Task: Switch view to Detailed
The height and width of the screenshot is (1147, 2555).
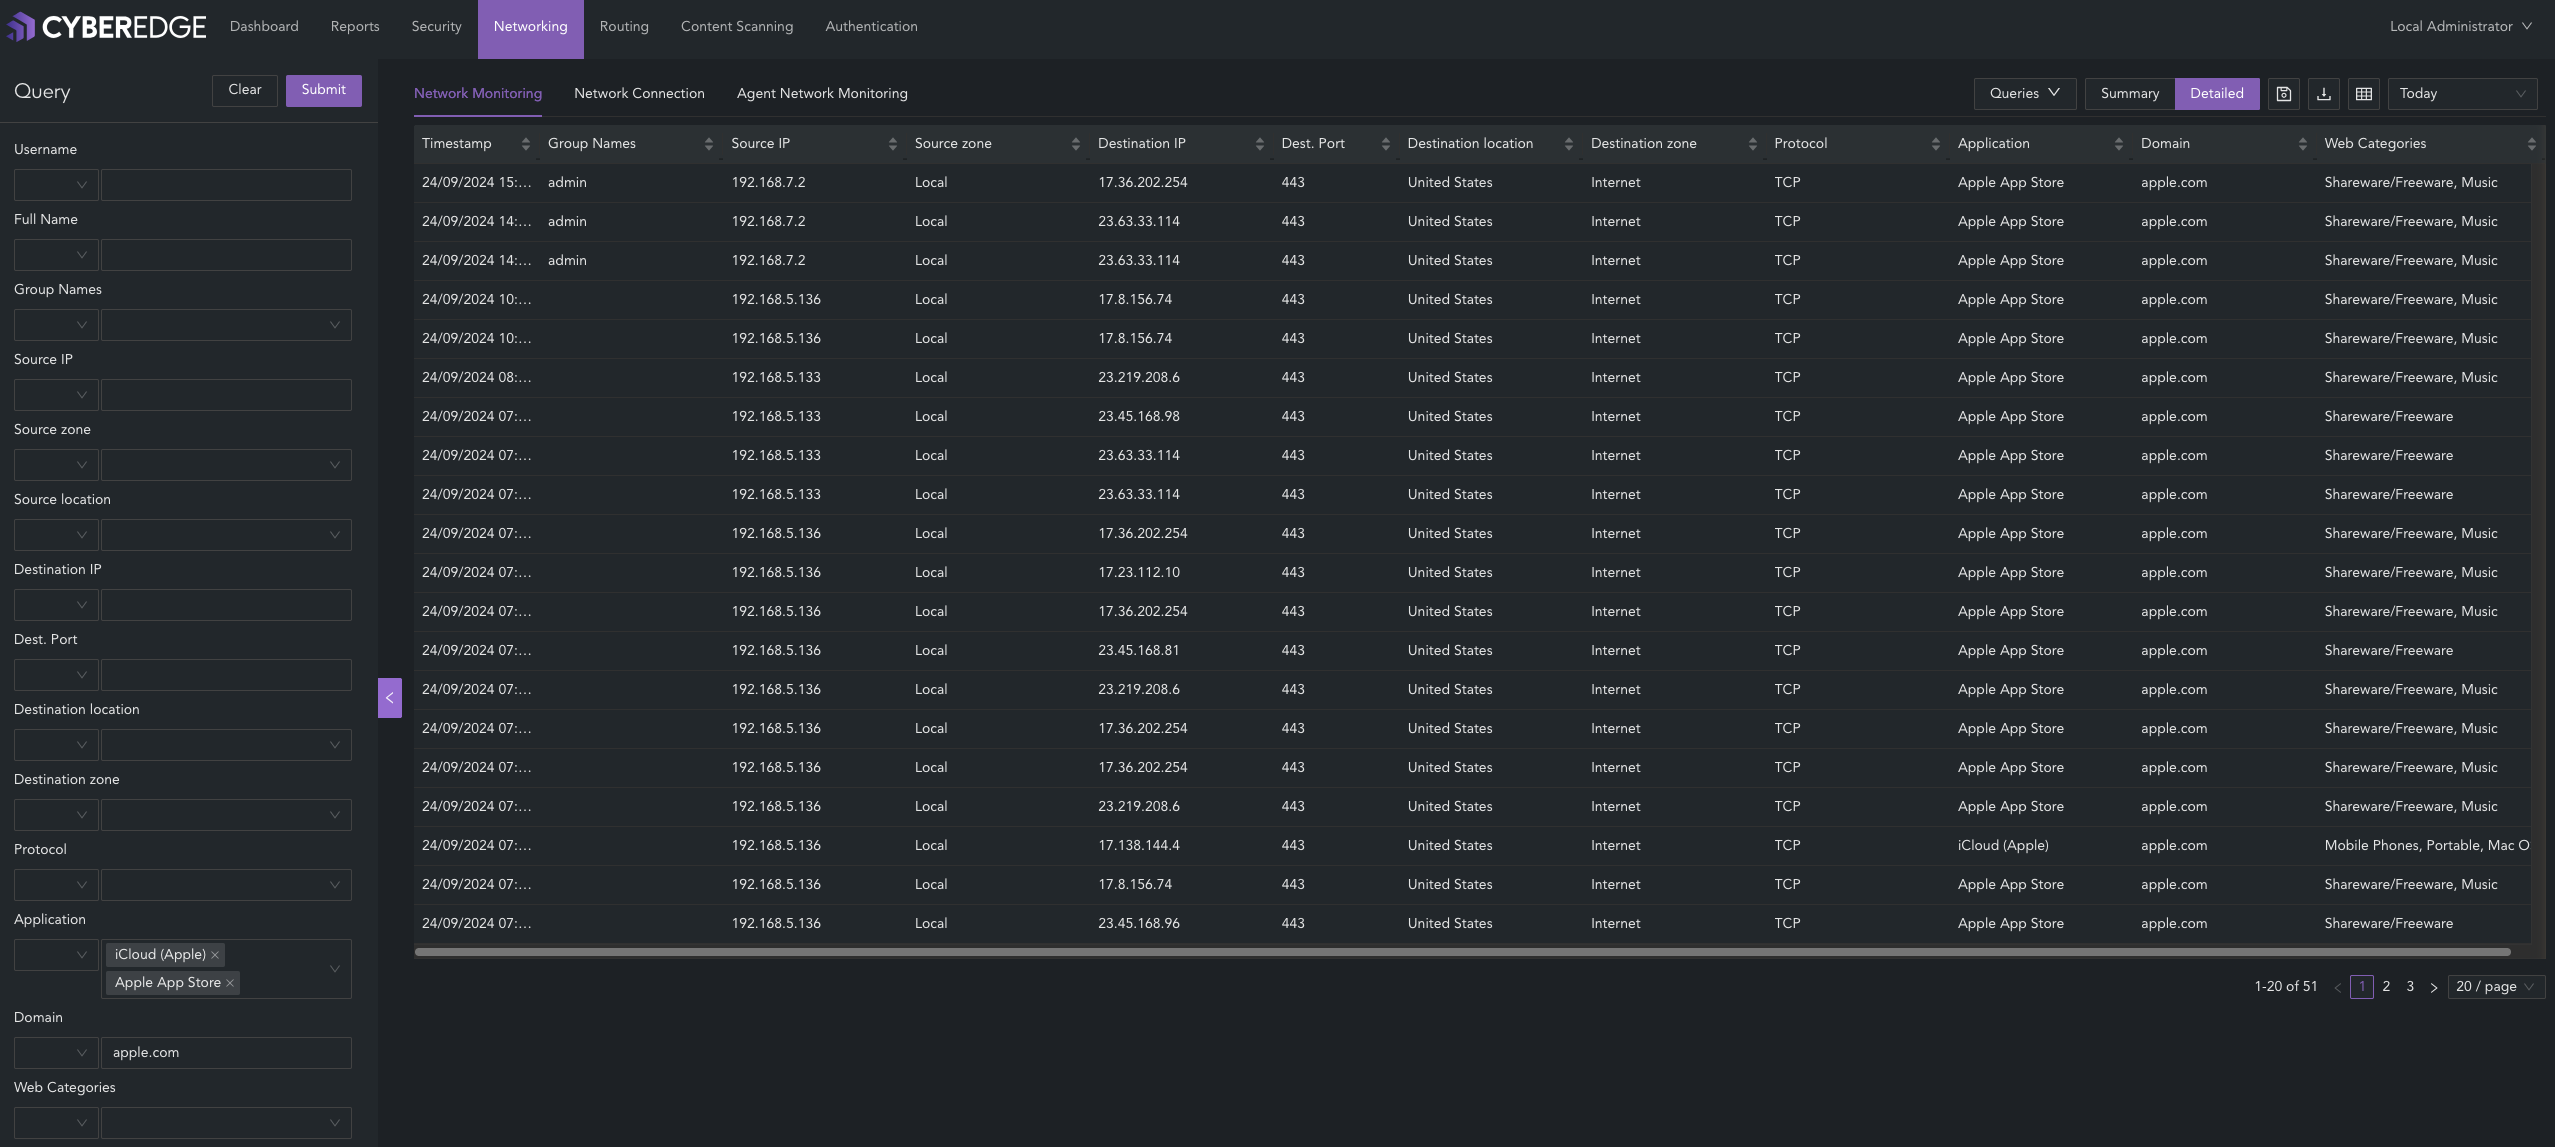Action: click(2216, 93)
